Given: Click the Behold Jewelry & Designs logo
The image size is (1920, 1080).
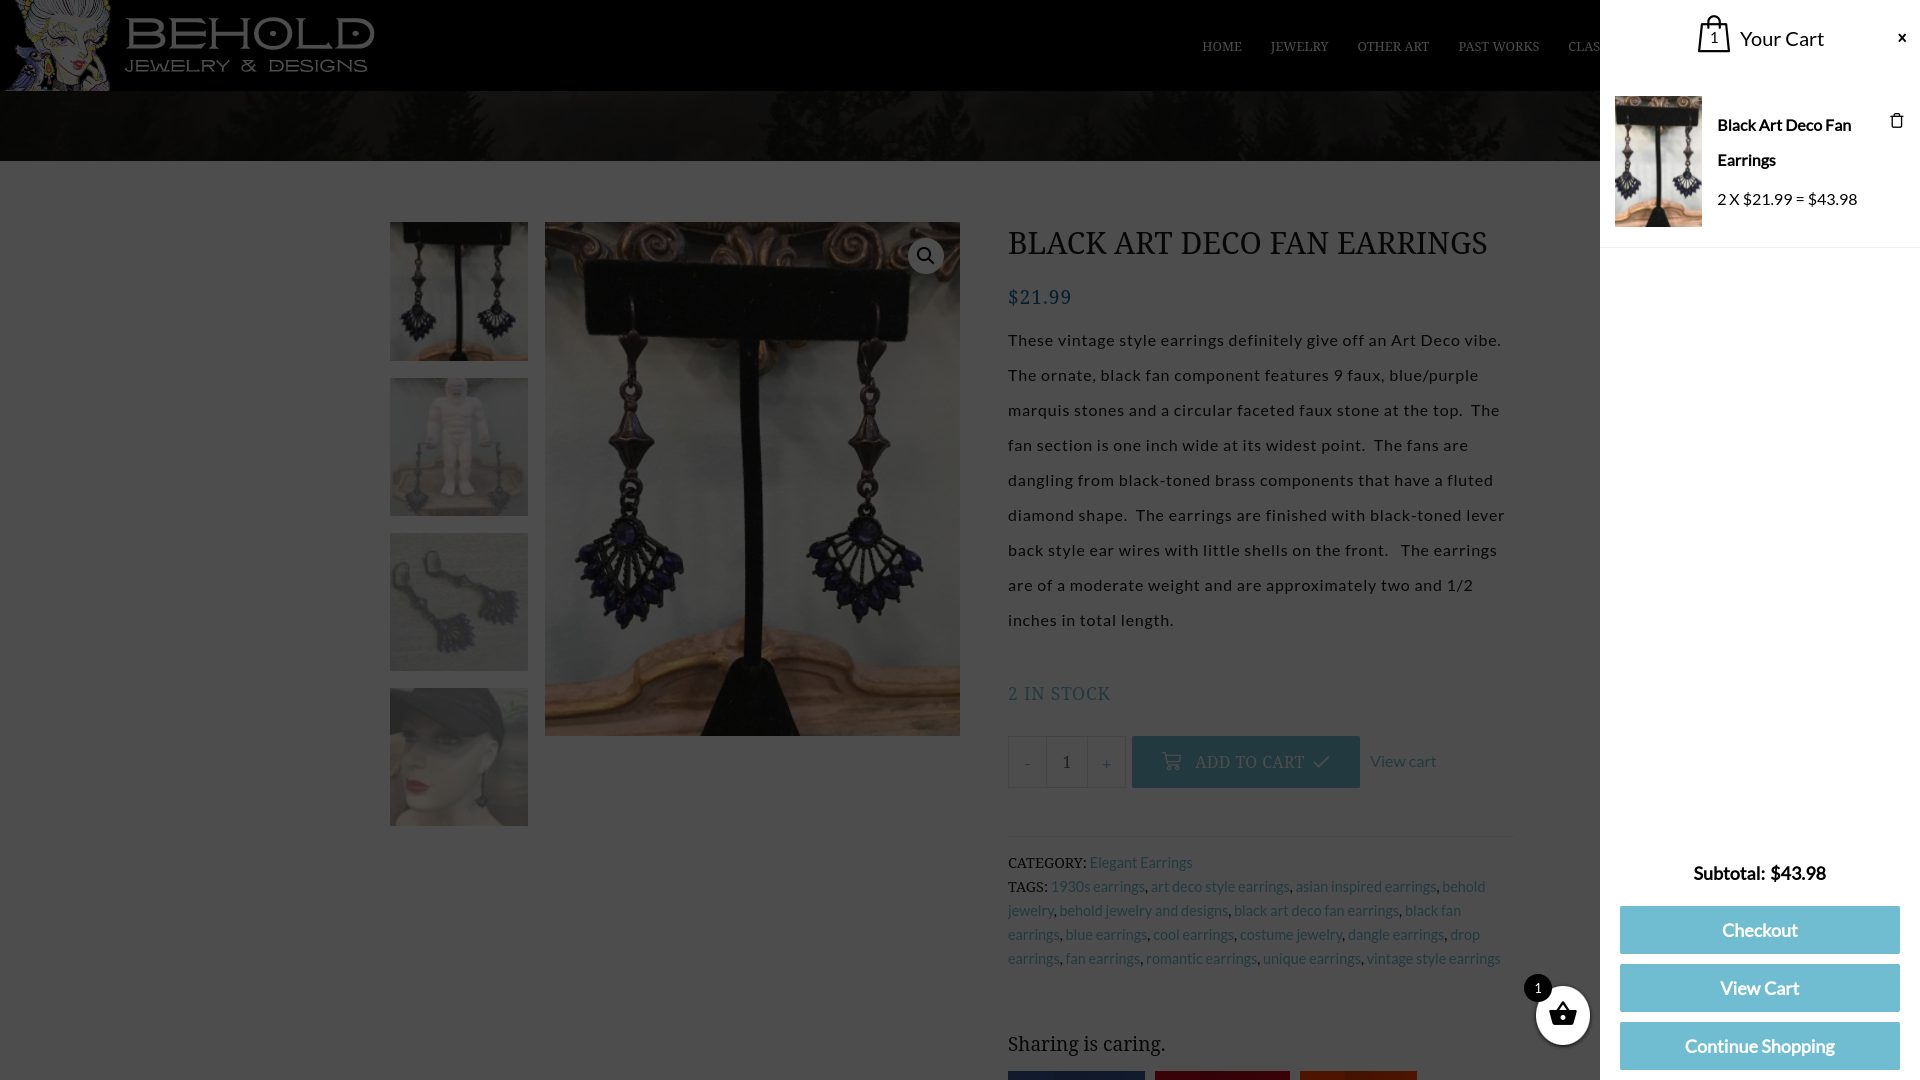Looking at the screenshot, I should (190, 45).
